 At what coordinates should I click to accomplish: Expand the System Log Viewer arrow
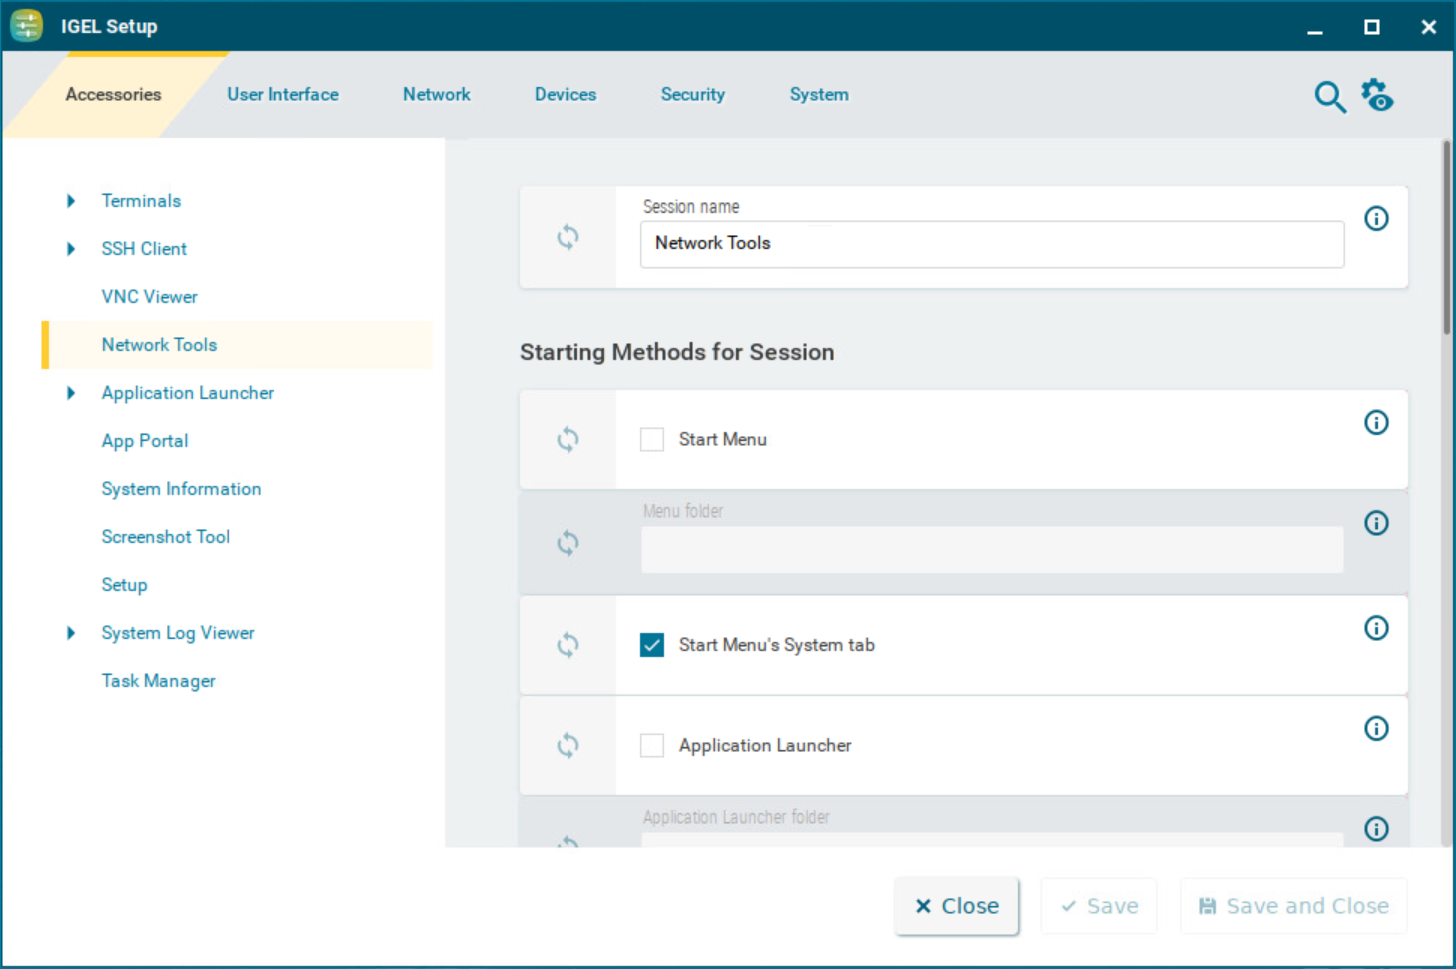pos(71,633)
